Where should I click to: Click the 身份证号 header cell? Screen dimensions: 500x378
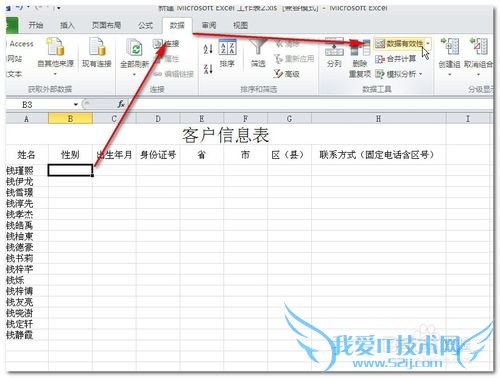click(158, 155)
